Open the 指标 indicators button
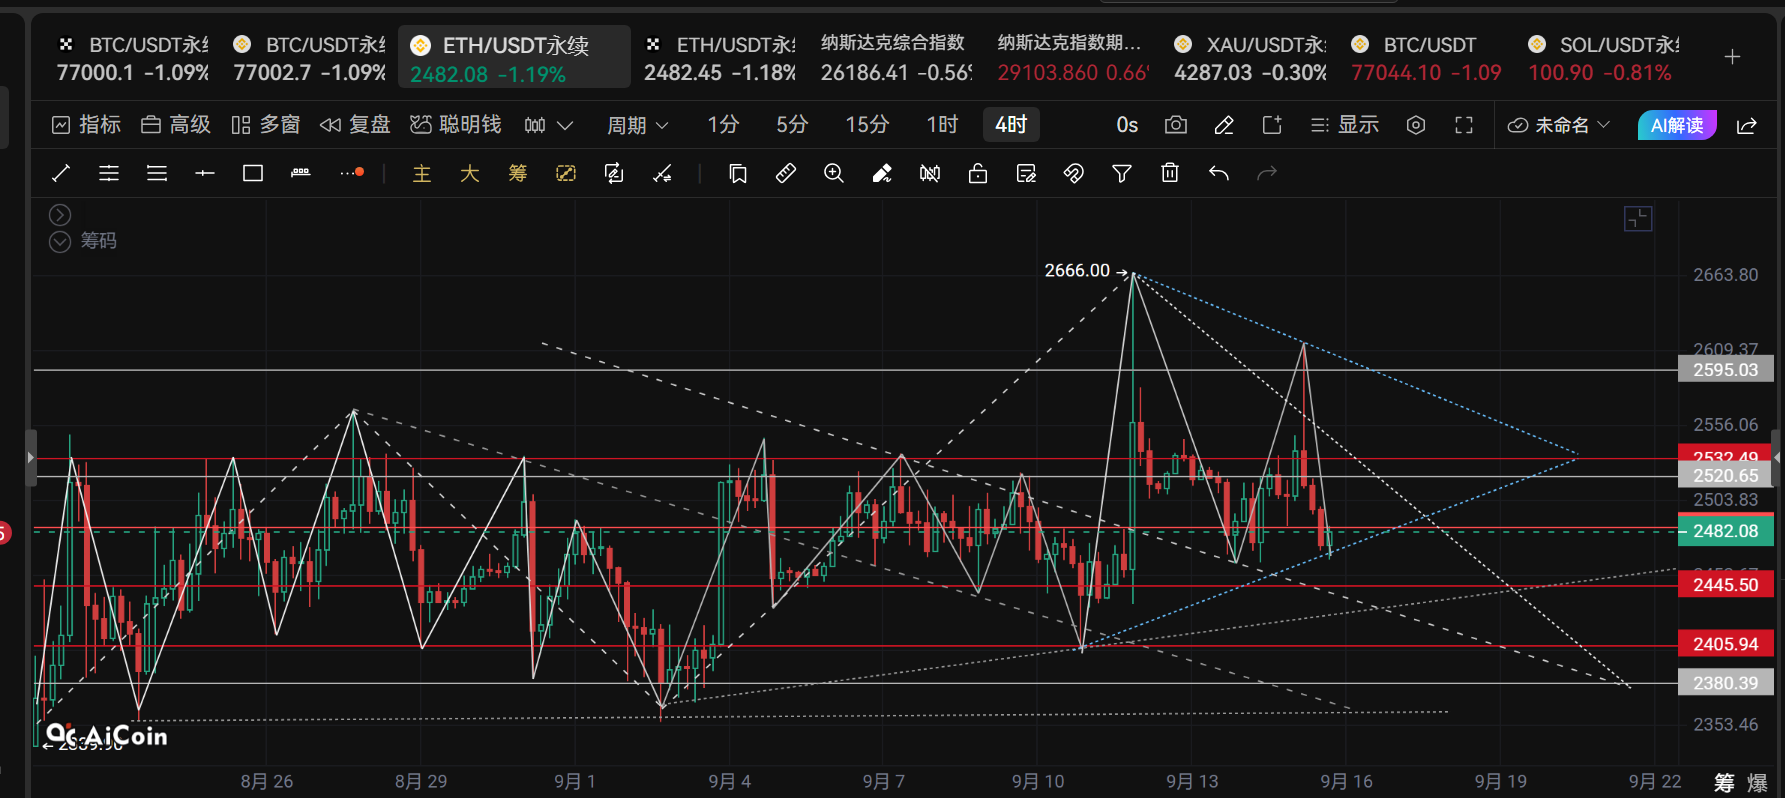Viewport: 1785px width, 798px height. (86, 125)
